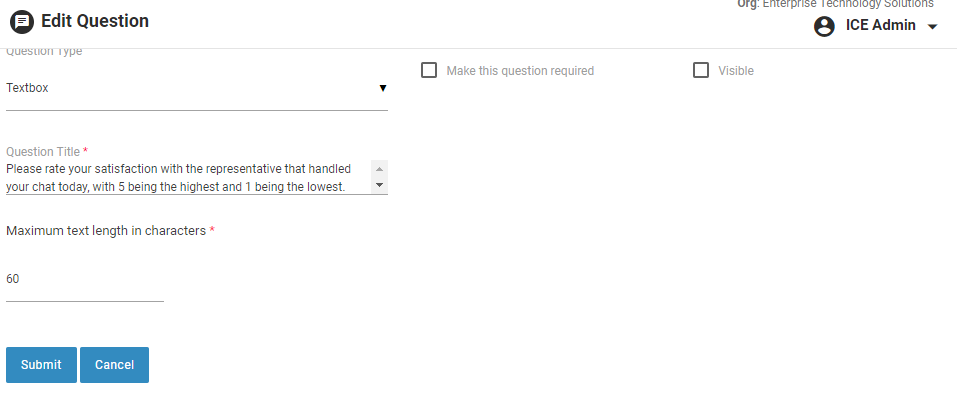Viewport: 957px width, 400px height.
Task: Click the Question Title field label
Action: click(43, 152)
